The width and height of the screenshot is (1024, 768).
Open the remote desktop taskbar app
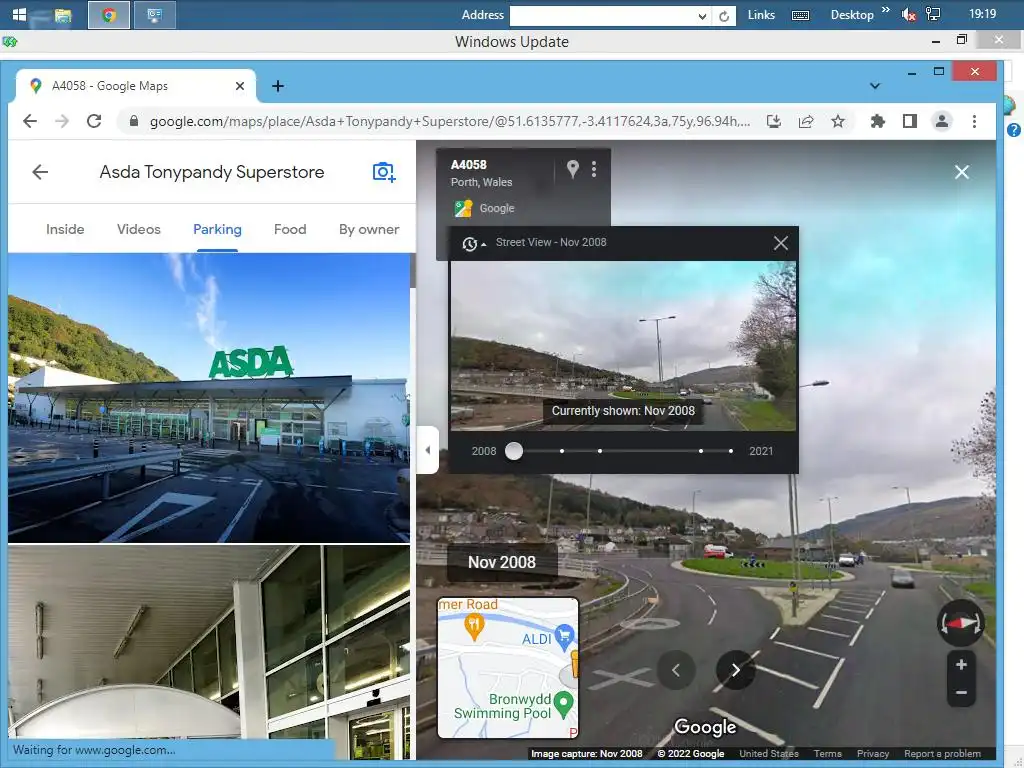tap(155, 15)
